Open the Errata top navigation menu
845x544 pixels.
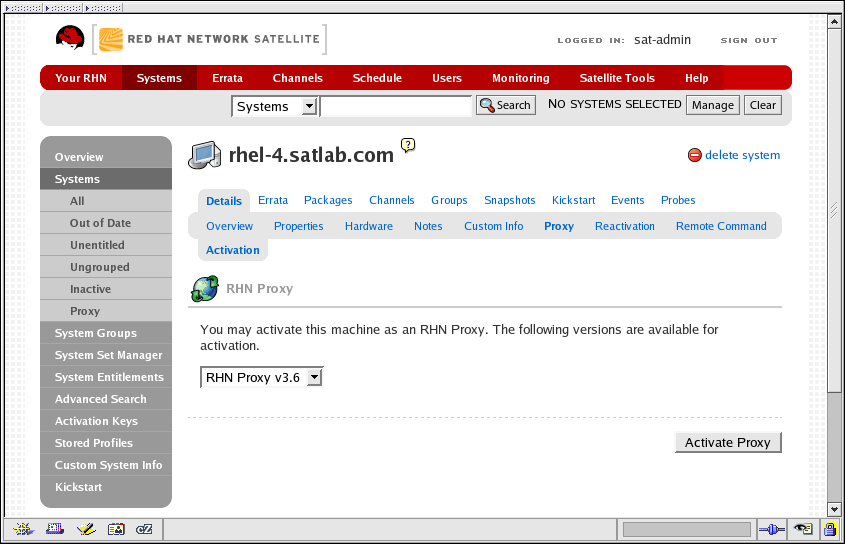coord(227,78)
